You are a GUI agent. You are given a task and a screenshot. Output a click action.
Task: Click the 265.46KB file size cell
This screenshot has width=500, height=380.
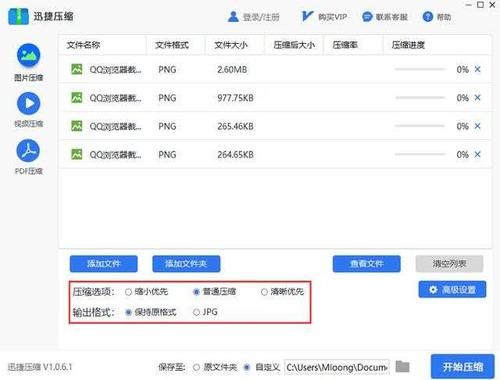tap(235, 126)
